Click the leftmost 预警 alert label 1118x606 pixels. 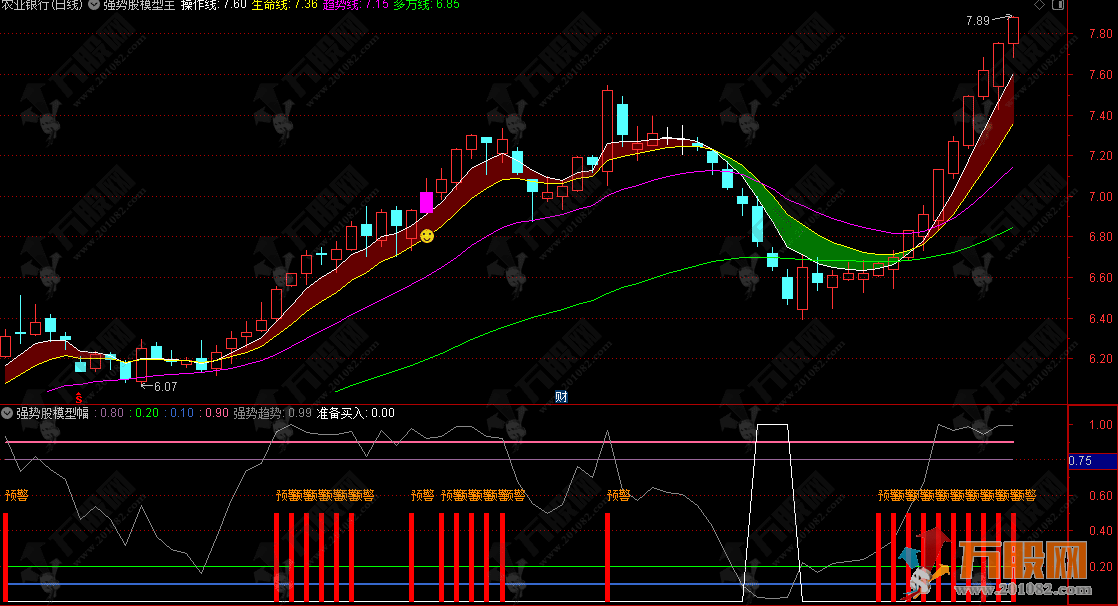coord(16,494)
